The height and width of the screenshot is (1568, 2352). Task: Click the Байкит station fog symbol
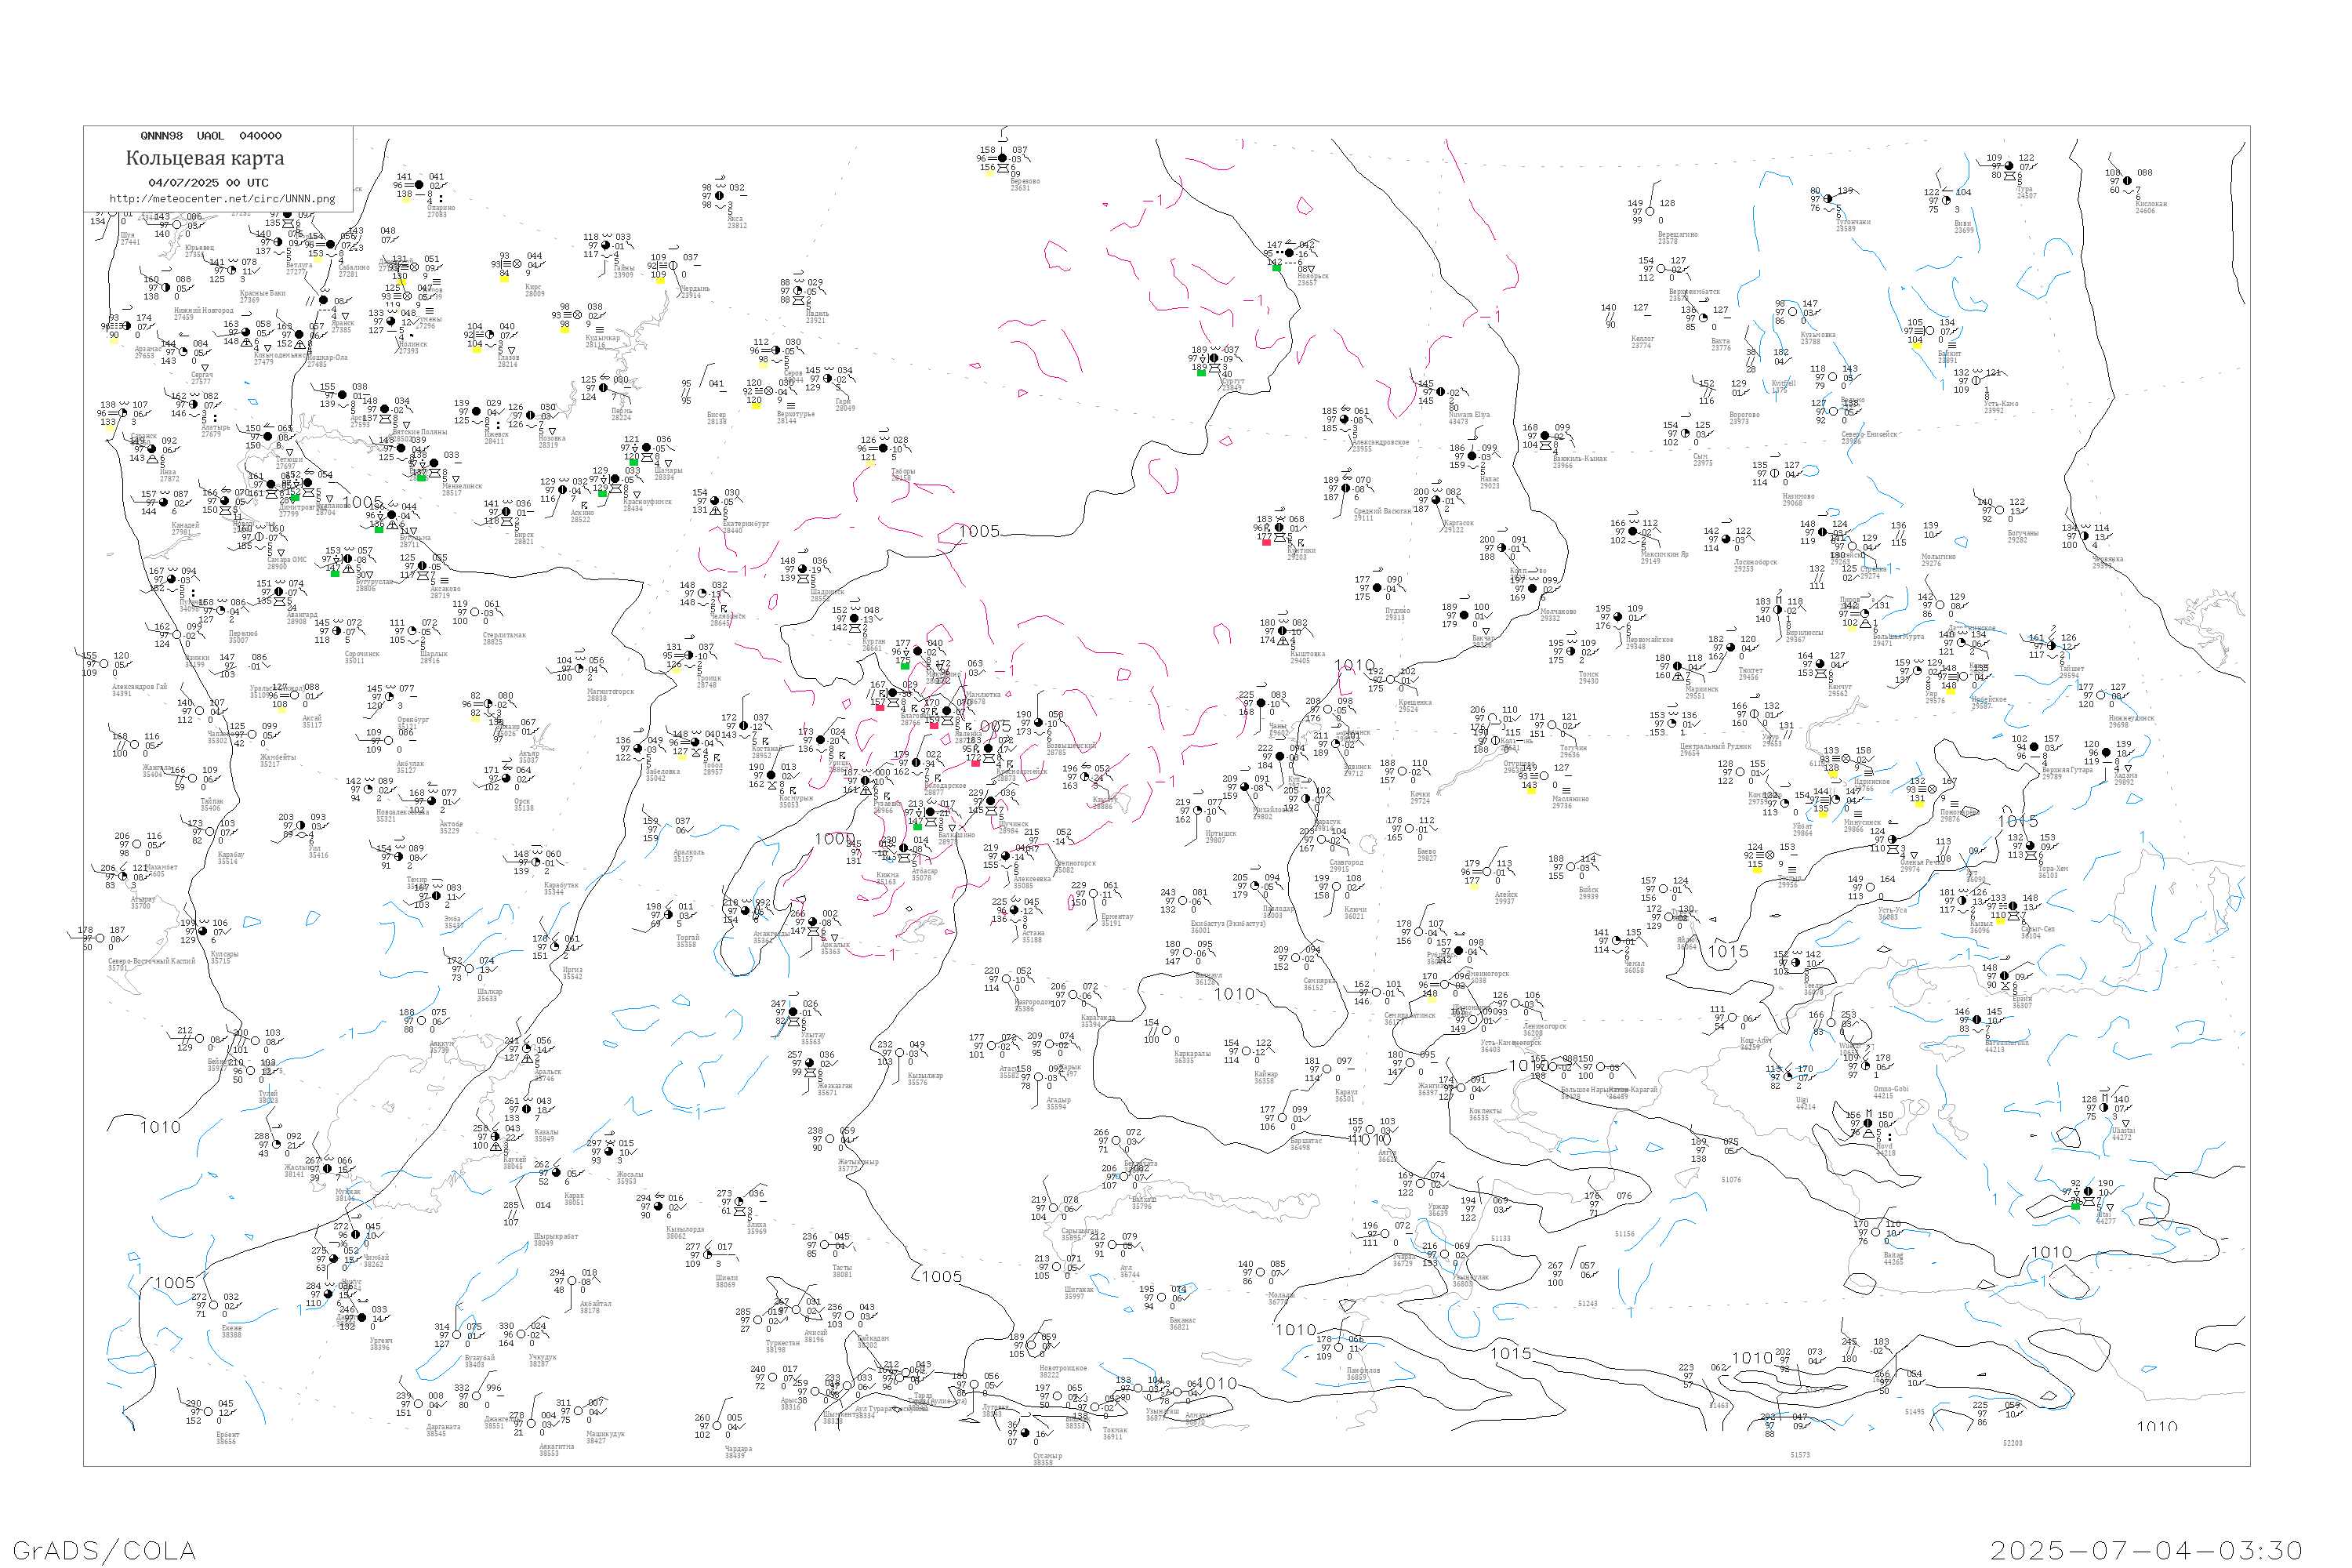coord(1921,331)
